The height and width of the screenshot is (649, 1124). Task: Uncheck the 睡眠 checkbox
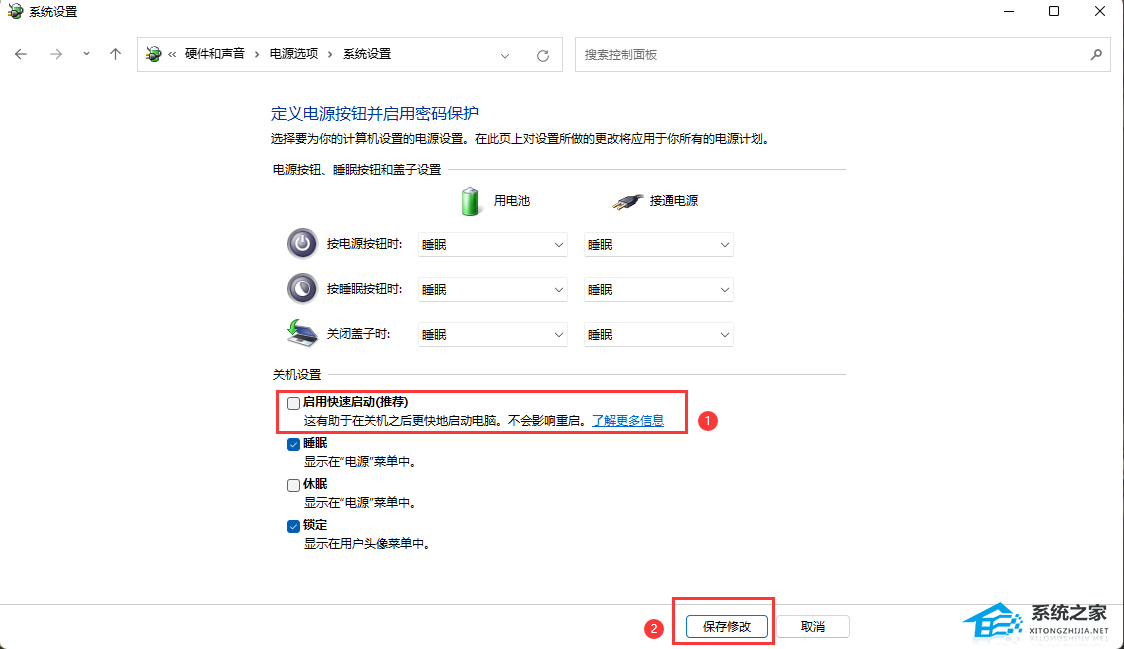[293, 444]
